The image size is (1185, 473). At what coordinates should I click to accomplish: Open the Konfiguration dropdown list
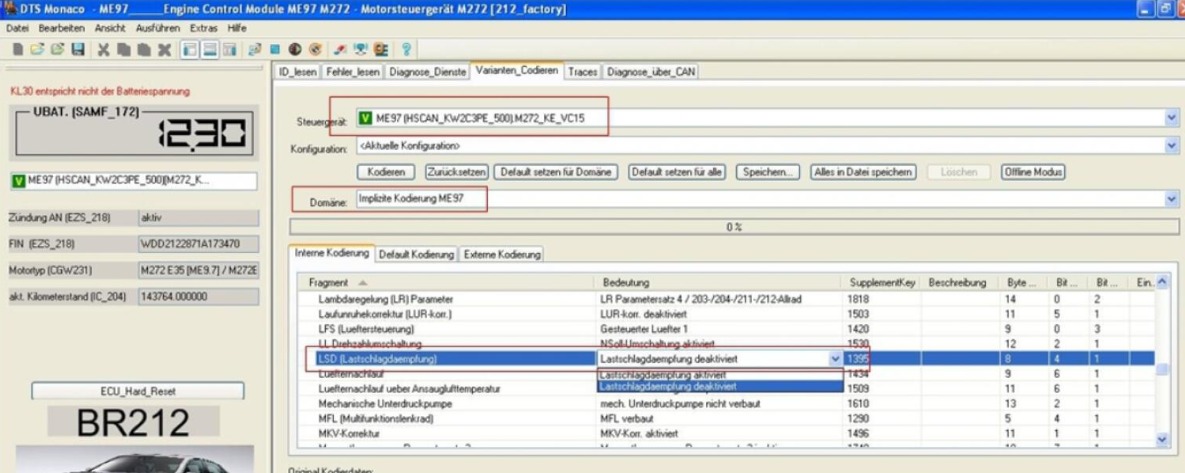1171,146
